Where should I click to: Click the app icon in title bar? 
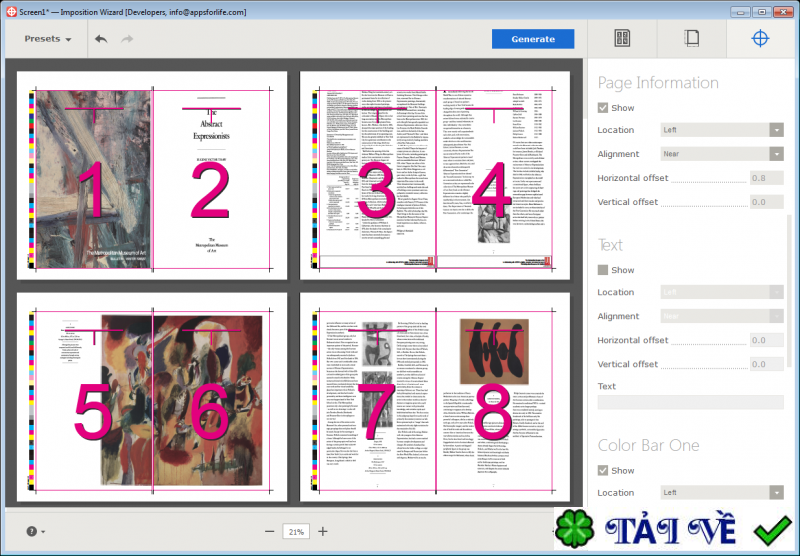coord(11,11)
